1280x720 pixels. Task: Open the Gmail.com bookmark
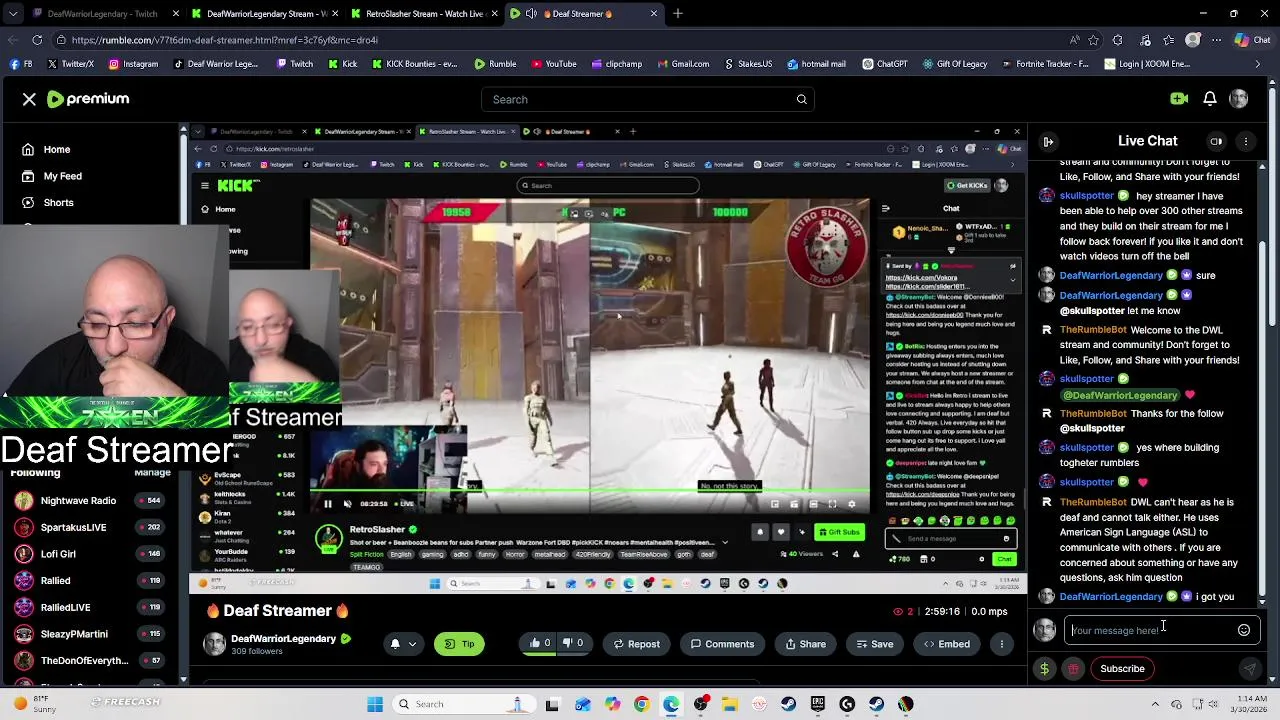point(683,64)
